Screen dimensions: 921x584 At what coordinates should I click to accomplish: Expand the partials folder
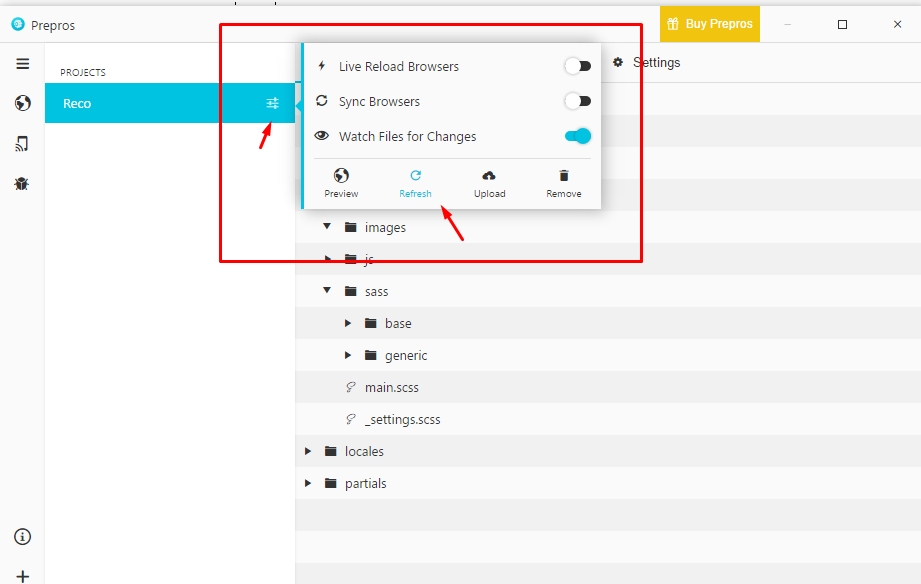308,483
